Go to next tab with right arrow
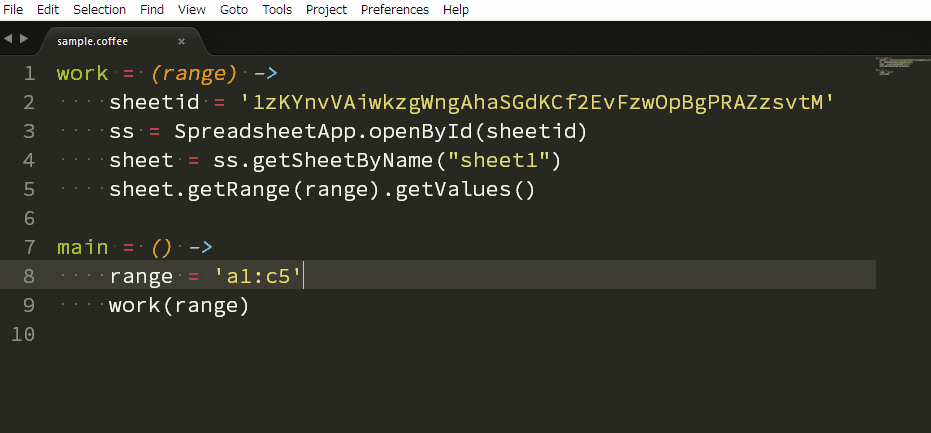Viewport: 931px width, 433px height. pos(24,39)
